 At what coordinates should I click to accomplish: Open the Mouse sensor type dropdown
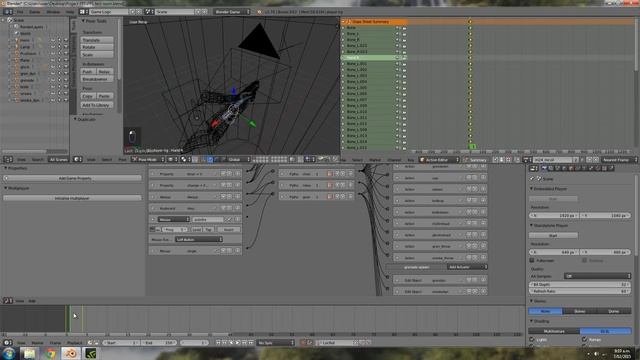pyautogui.click(x=173, y=220)
